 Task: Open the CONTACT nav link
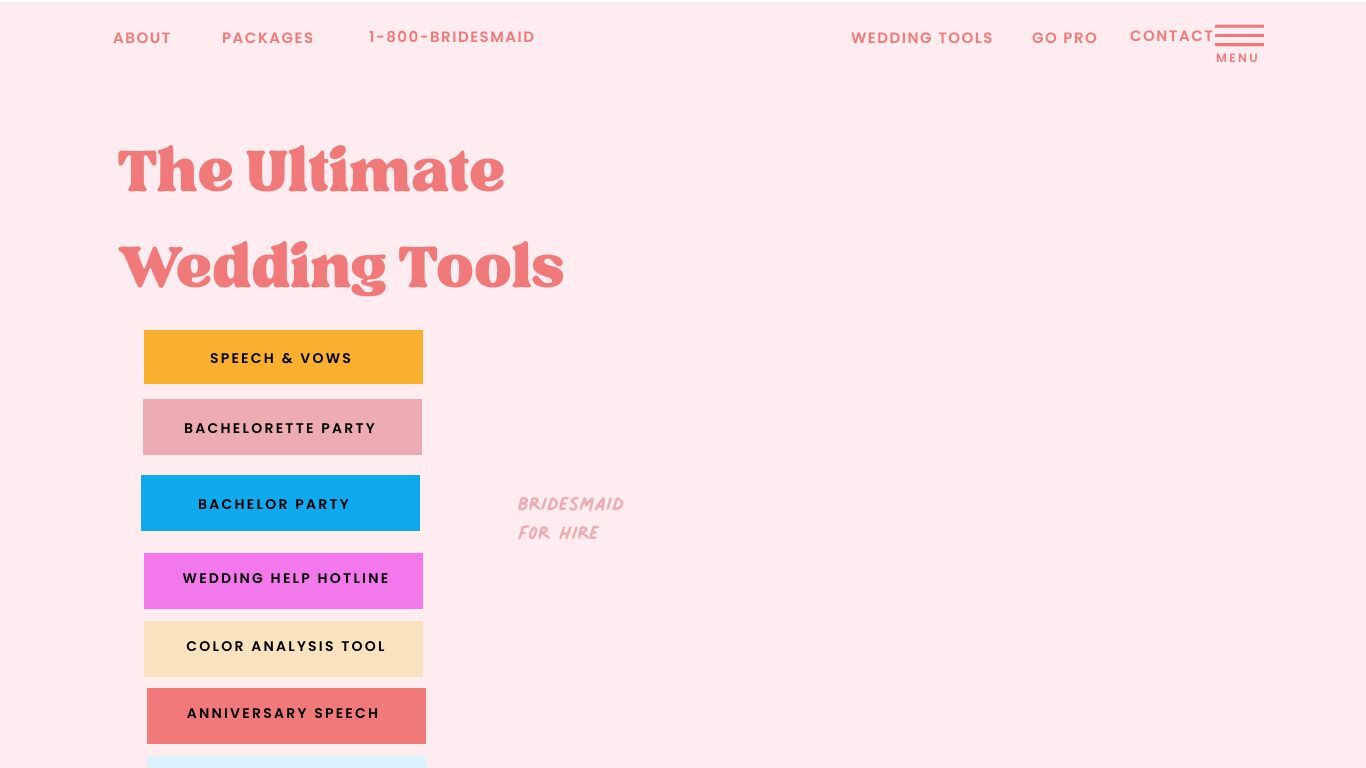1171,36
